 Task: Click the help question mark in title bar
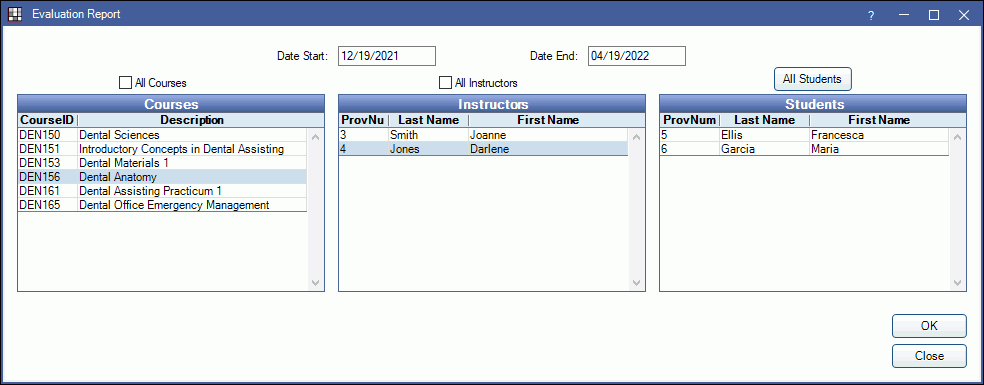(x=871, y=15)
